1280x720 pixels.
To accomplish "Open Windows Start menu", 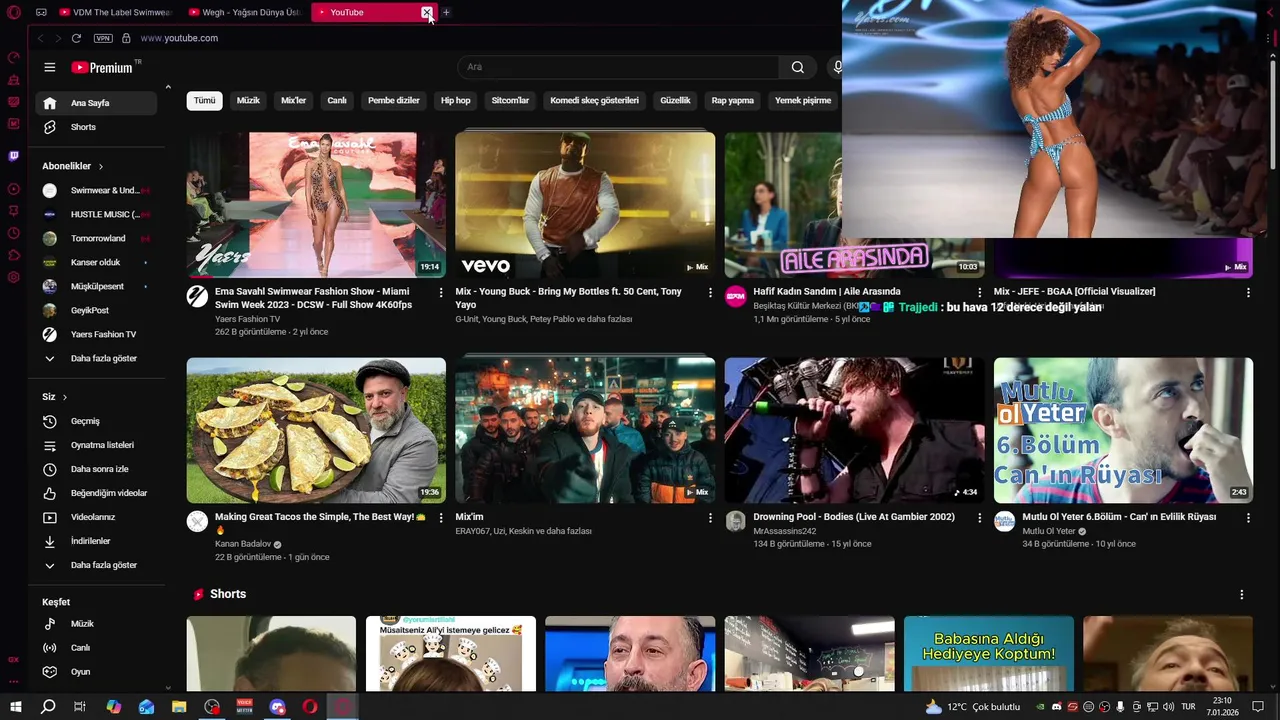I will tap(16, 707).
